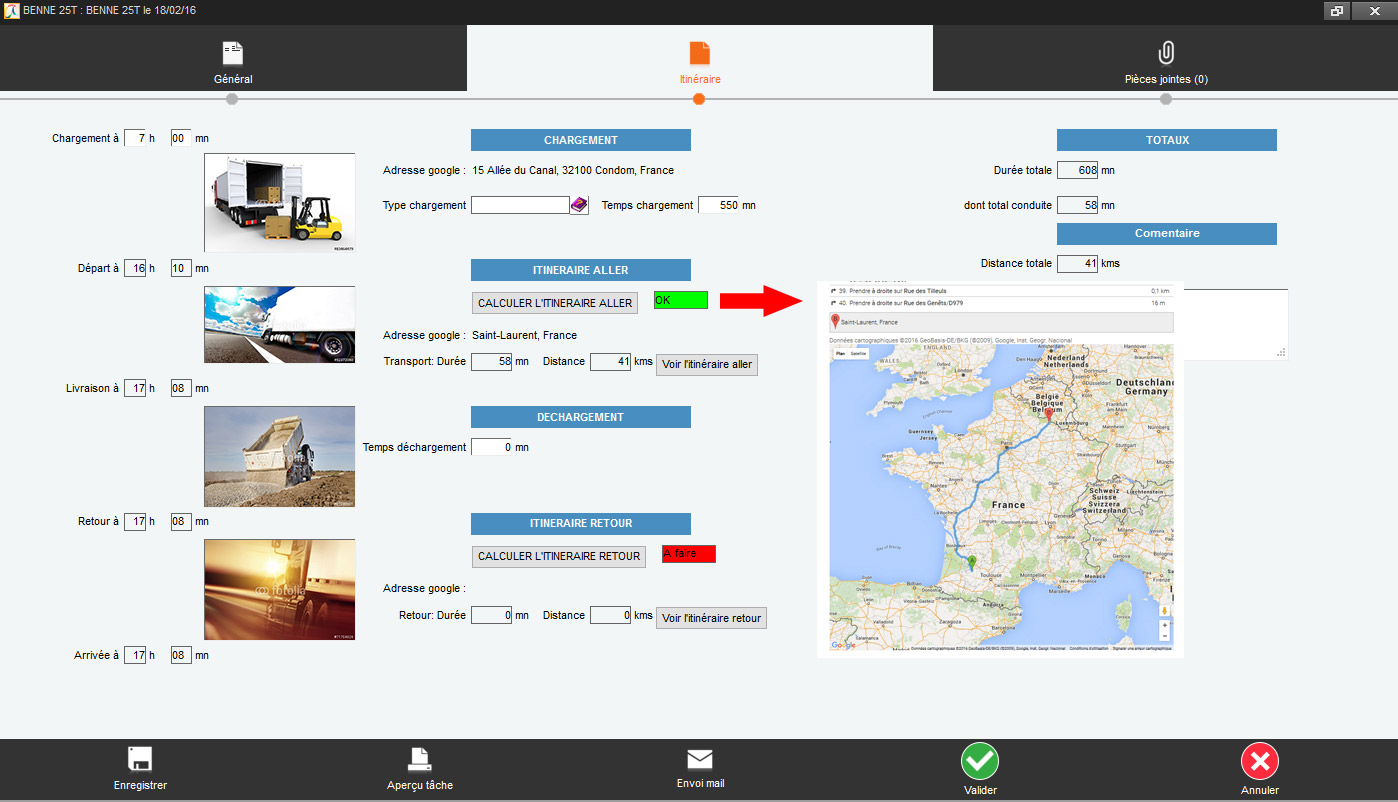The height and width of the screenshot is (802, 1398).
Task: Click the Retour minutes field
Action: point(181,521)
